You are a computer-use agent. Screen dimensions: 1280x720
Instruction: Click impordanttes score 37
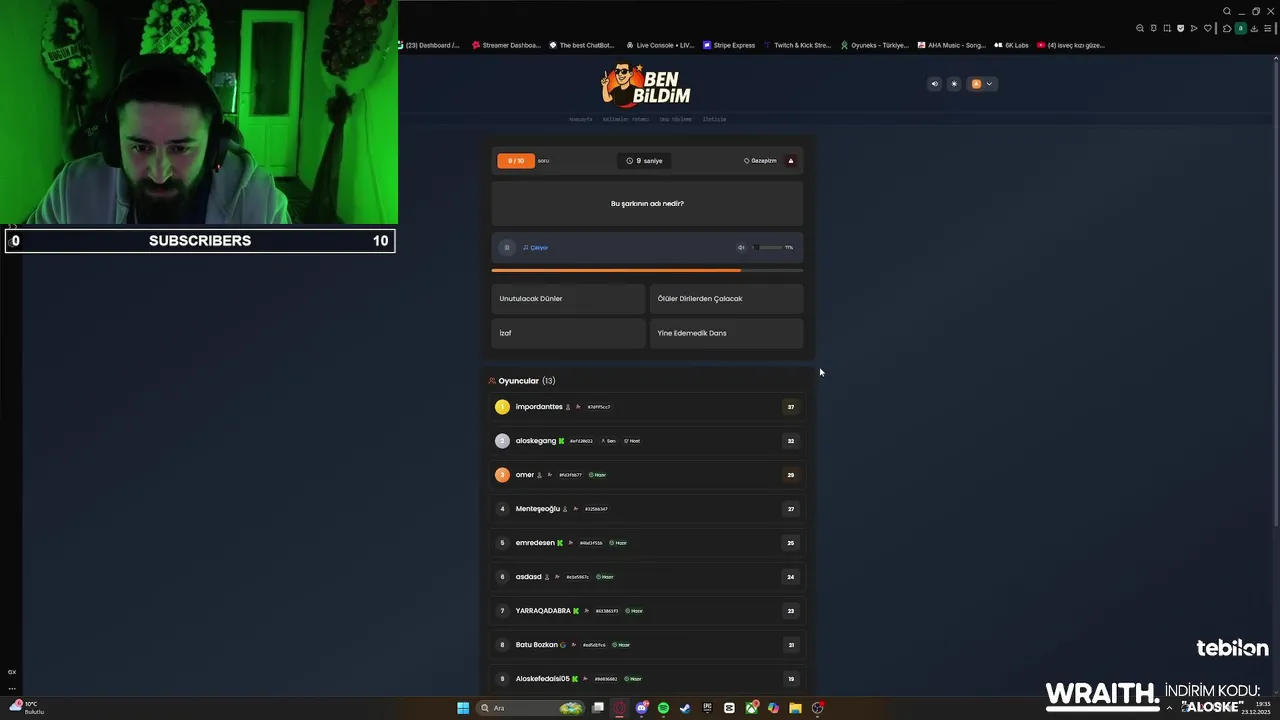[x=791, y=407]
